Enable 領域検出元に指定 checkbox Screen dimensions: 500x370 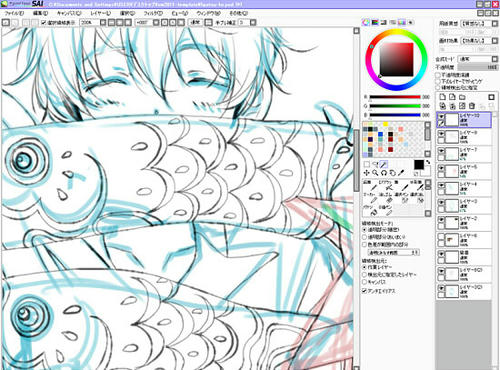[438, 87]
